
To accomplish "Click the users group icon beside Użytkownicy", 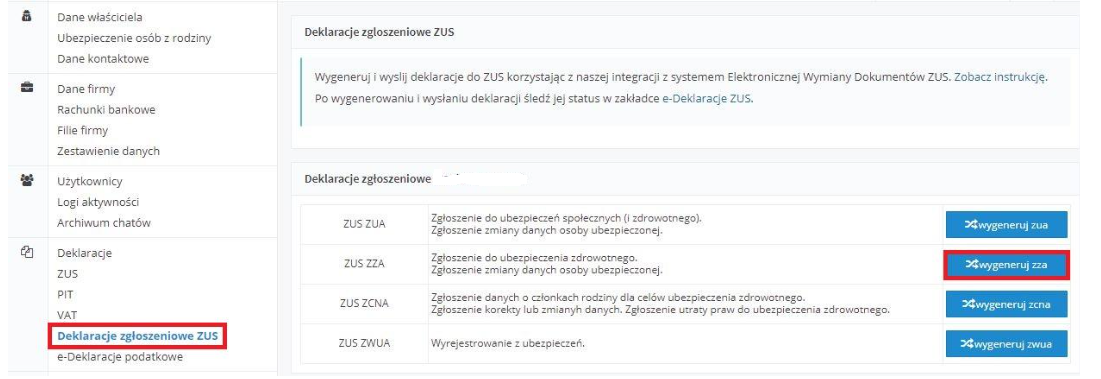I will (27, 180).
